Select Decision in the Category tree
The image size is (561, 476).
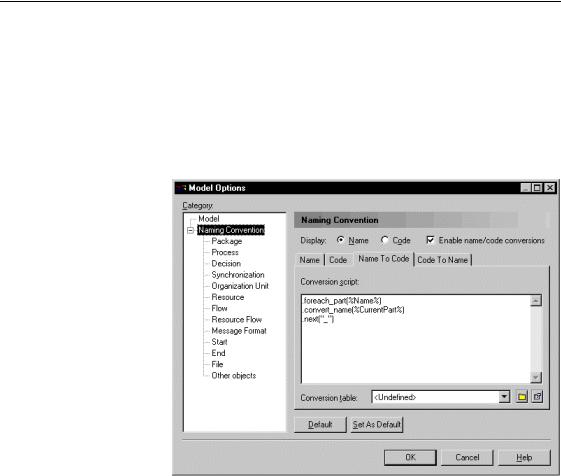point(226,263)
